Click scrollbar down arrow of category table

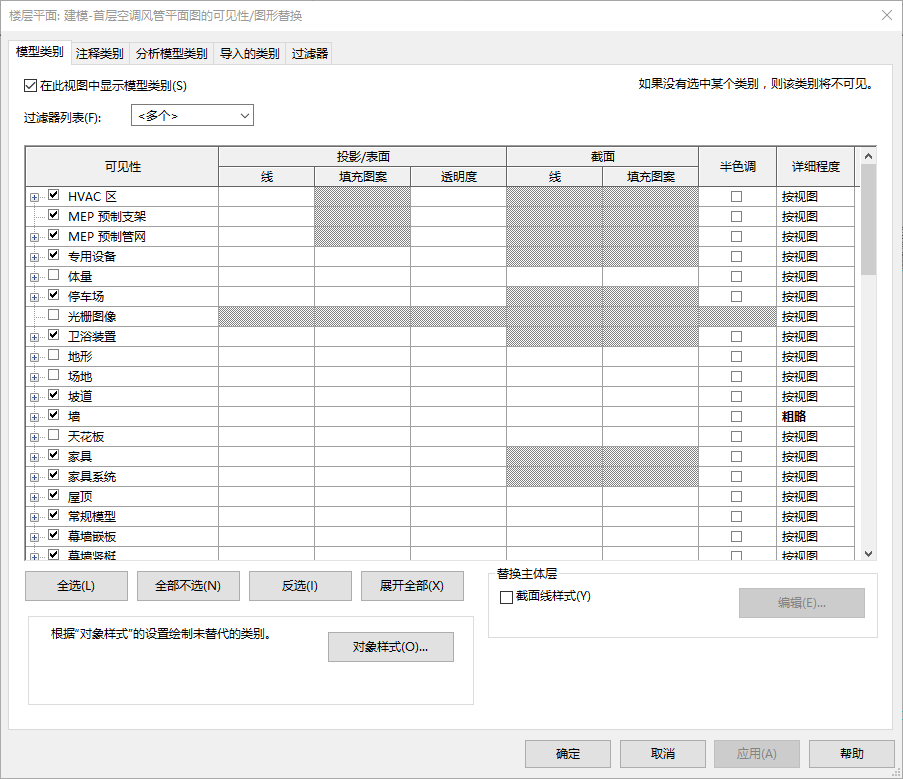pos(868,553)
